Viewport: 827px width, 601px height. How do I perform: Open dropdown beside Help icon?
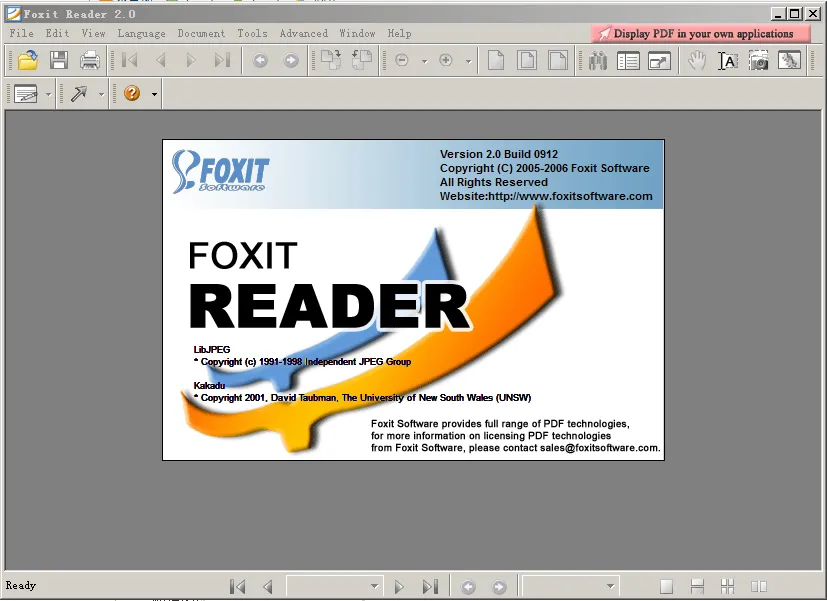click(154, 95)
